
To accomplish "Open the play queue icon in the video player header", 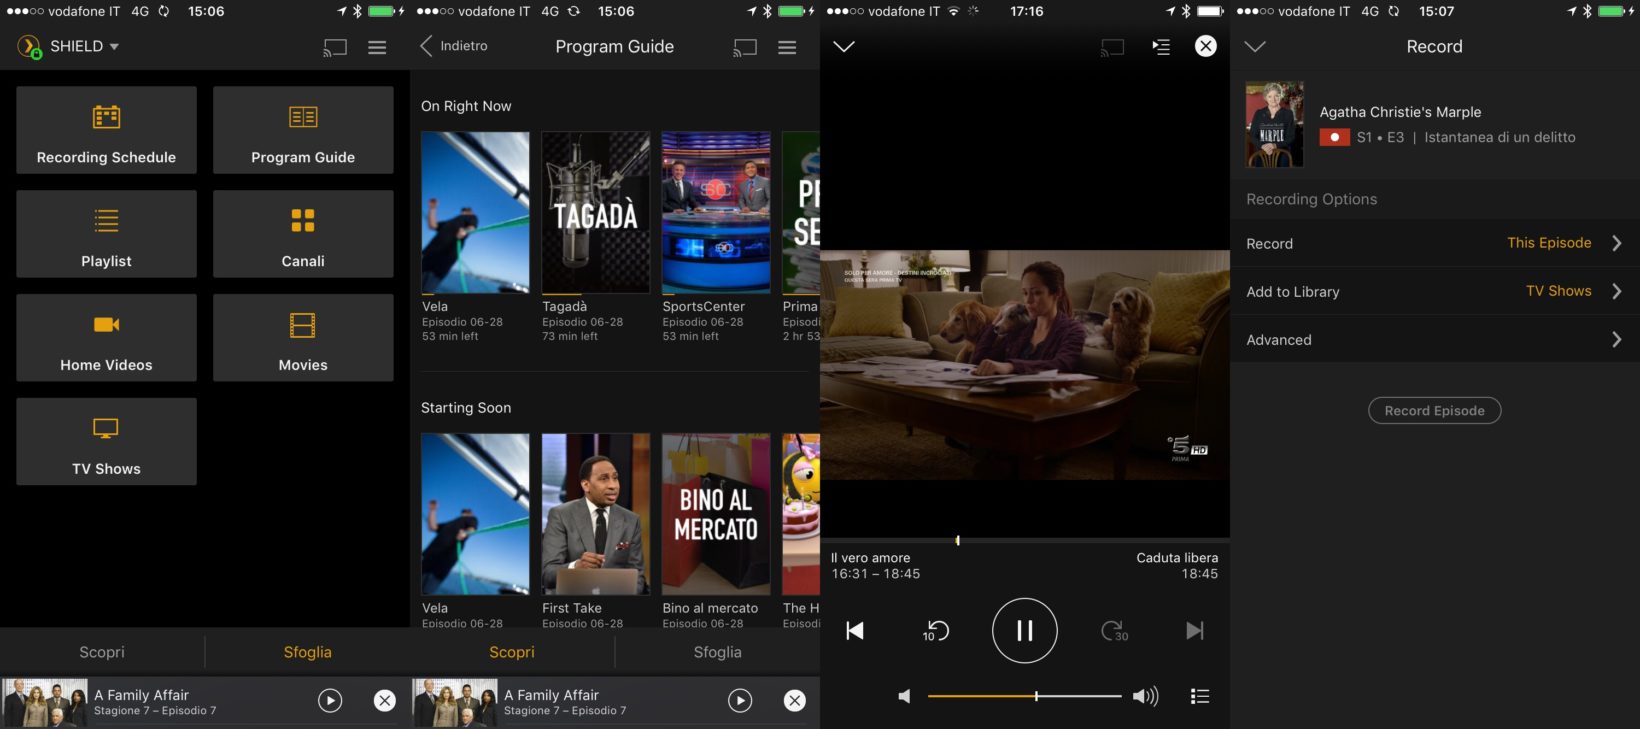I will [1161, 47].
